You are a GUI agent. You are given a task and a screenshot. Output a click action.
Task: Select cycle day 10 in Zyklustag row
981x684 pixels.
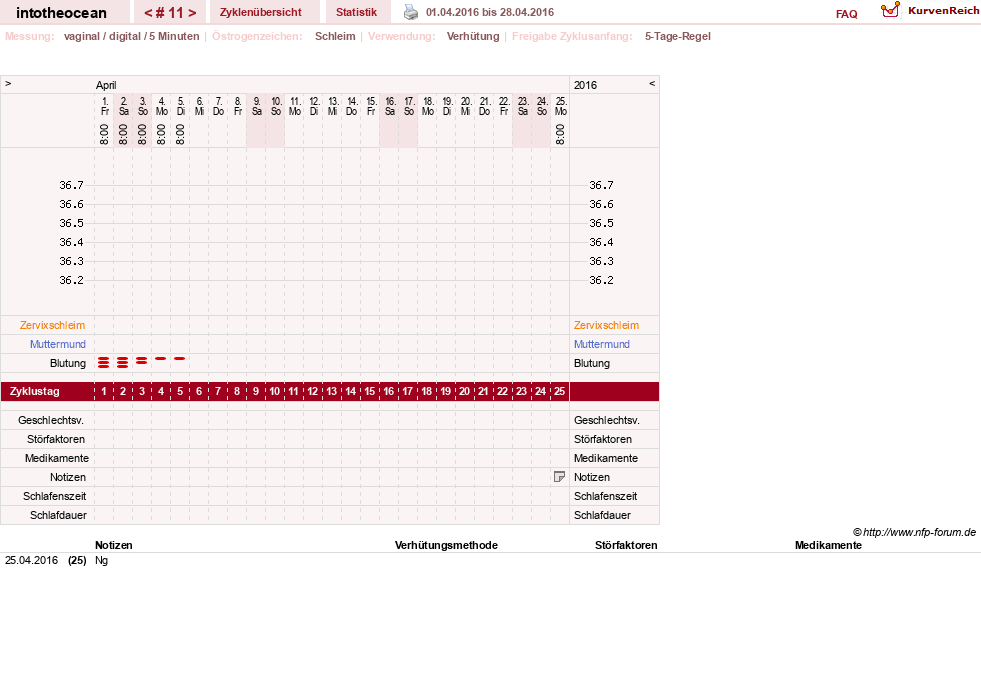pos(275,391)
